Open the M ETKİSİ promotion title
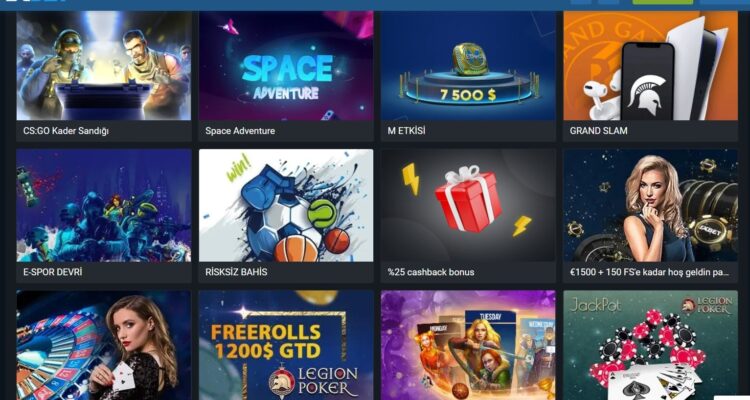This screenshot has height=400, width=750. pyautogui.click(x=406, y=131)
